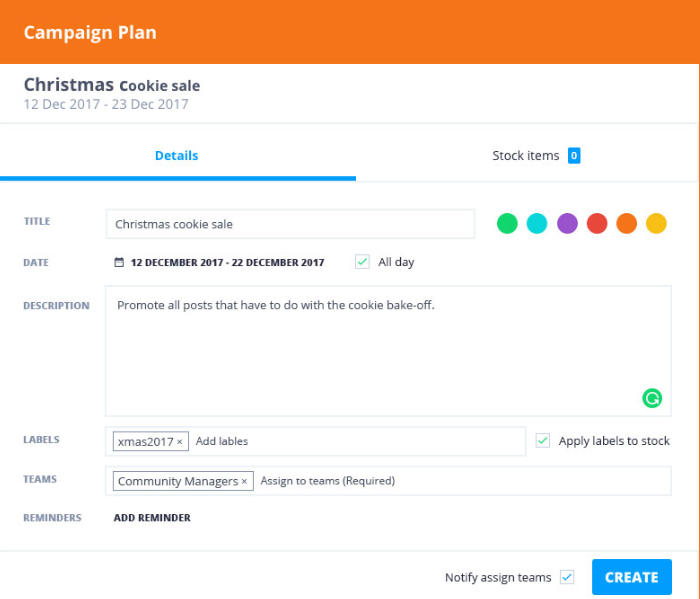Select the green color swatch
Viewport: 700px width, 599px height.
pos(507,224)
